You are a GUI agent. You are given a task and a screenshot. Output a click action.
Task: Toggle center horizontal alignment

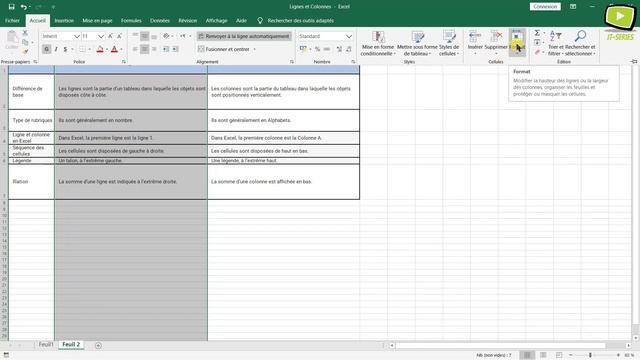point(144,49)
